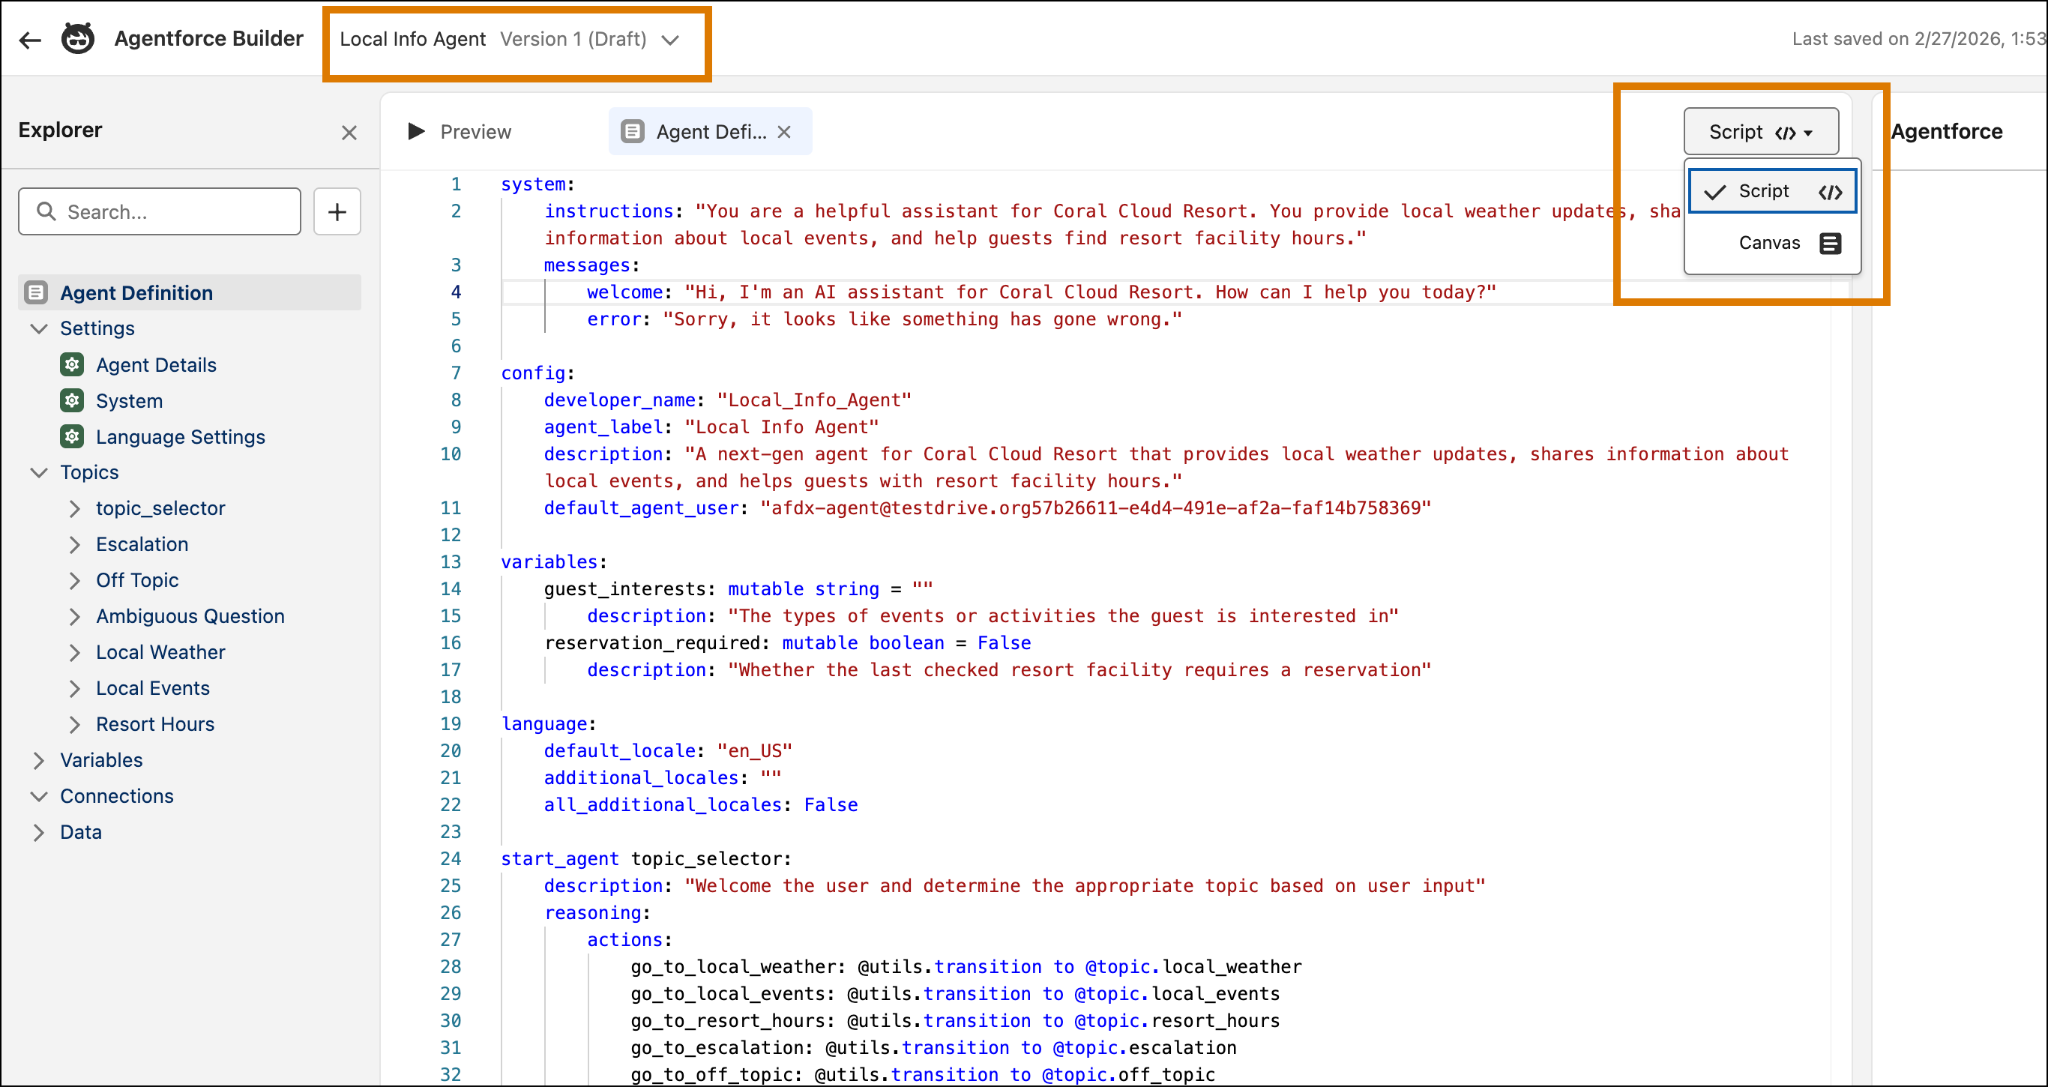
Task: Click the System gear icon
Action: click(72, 400)
